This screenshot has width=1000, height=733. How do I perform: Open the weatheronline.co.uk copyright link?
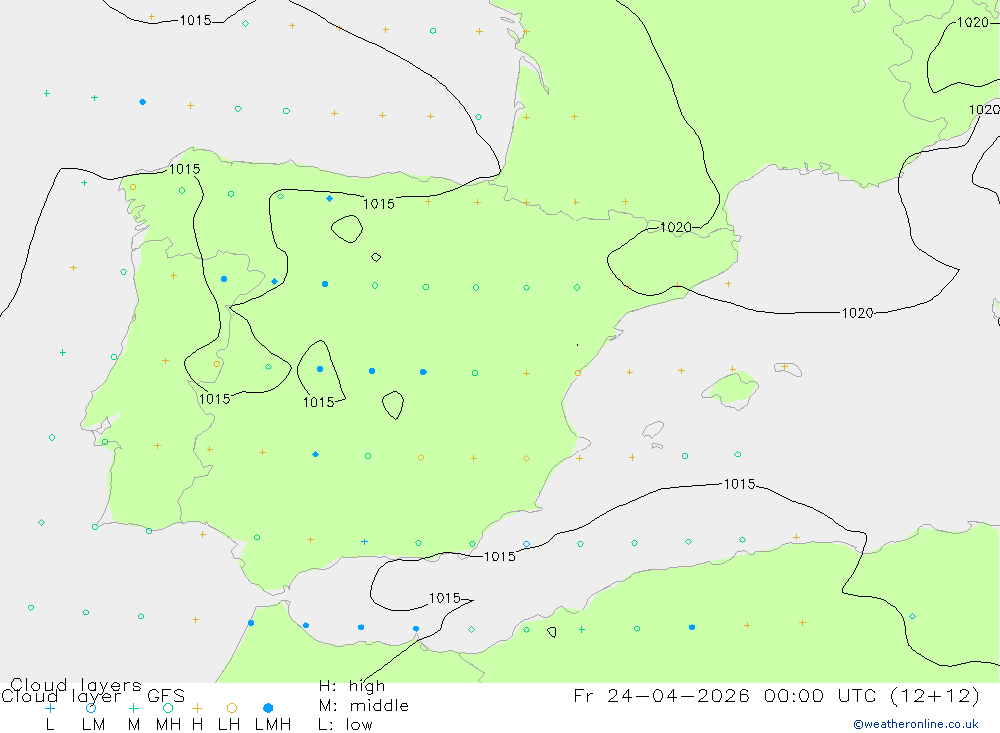pyautogui.click(x=916, y=724)
